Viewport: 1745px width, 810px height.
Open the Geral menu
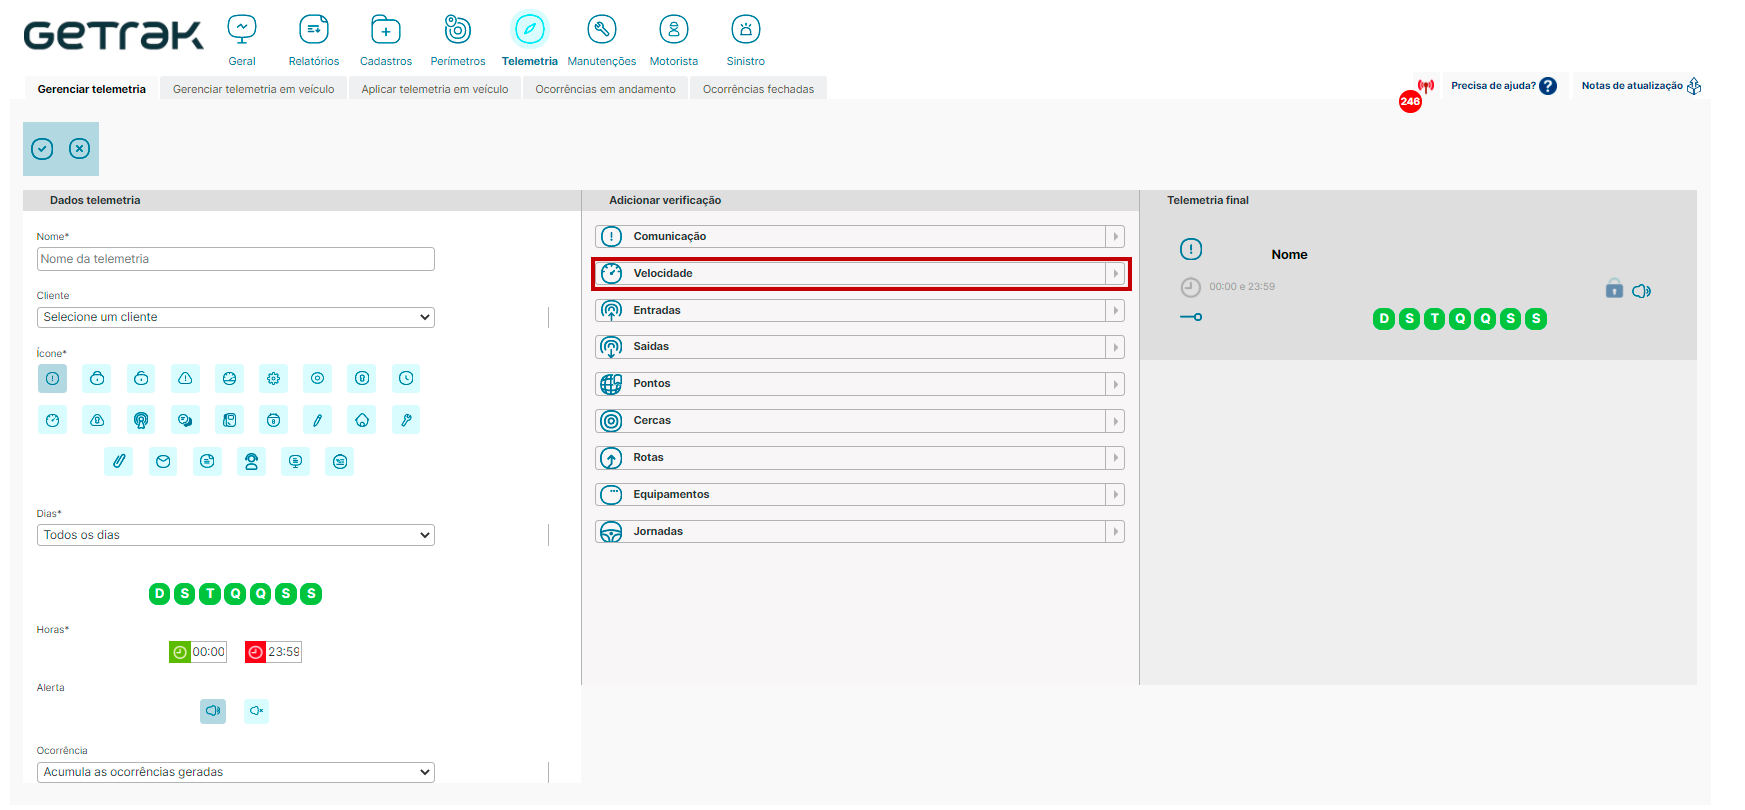(x=242, y=40)
